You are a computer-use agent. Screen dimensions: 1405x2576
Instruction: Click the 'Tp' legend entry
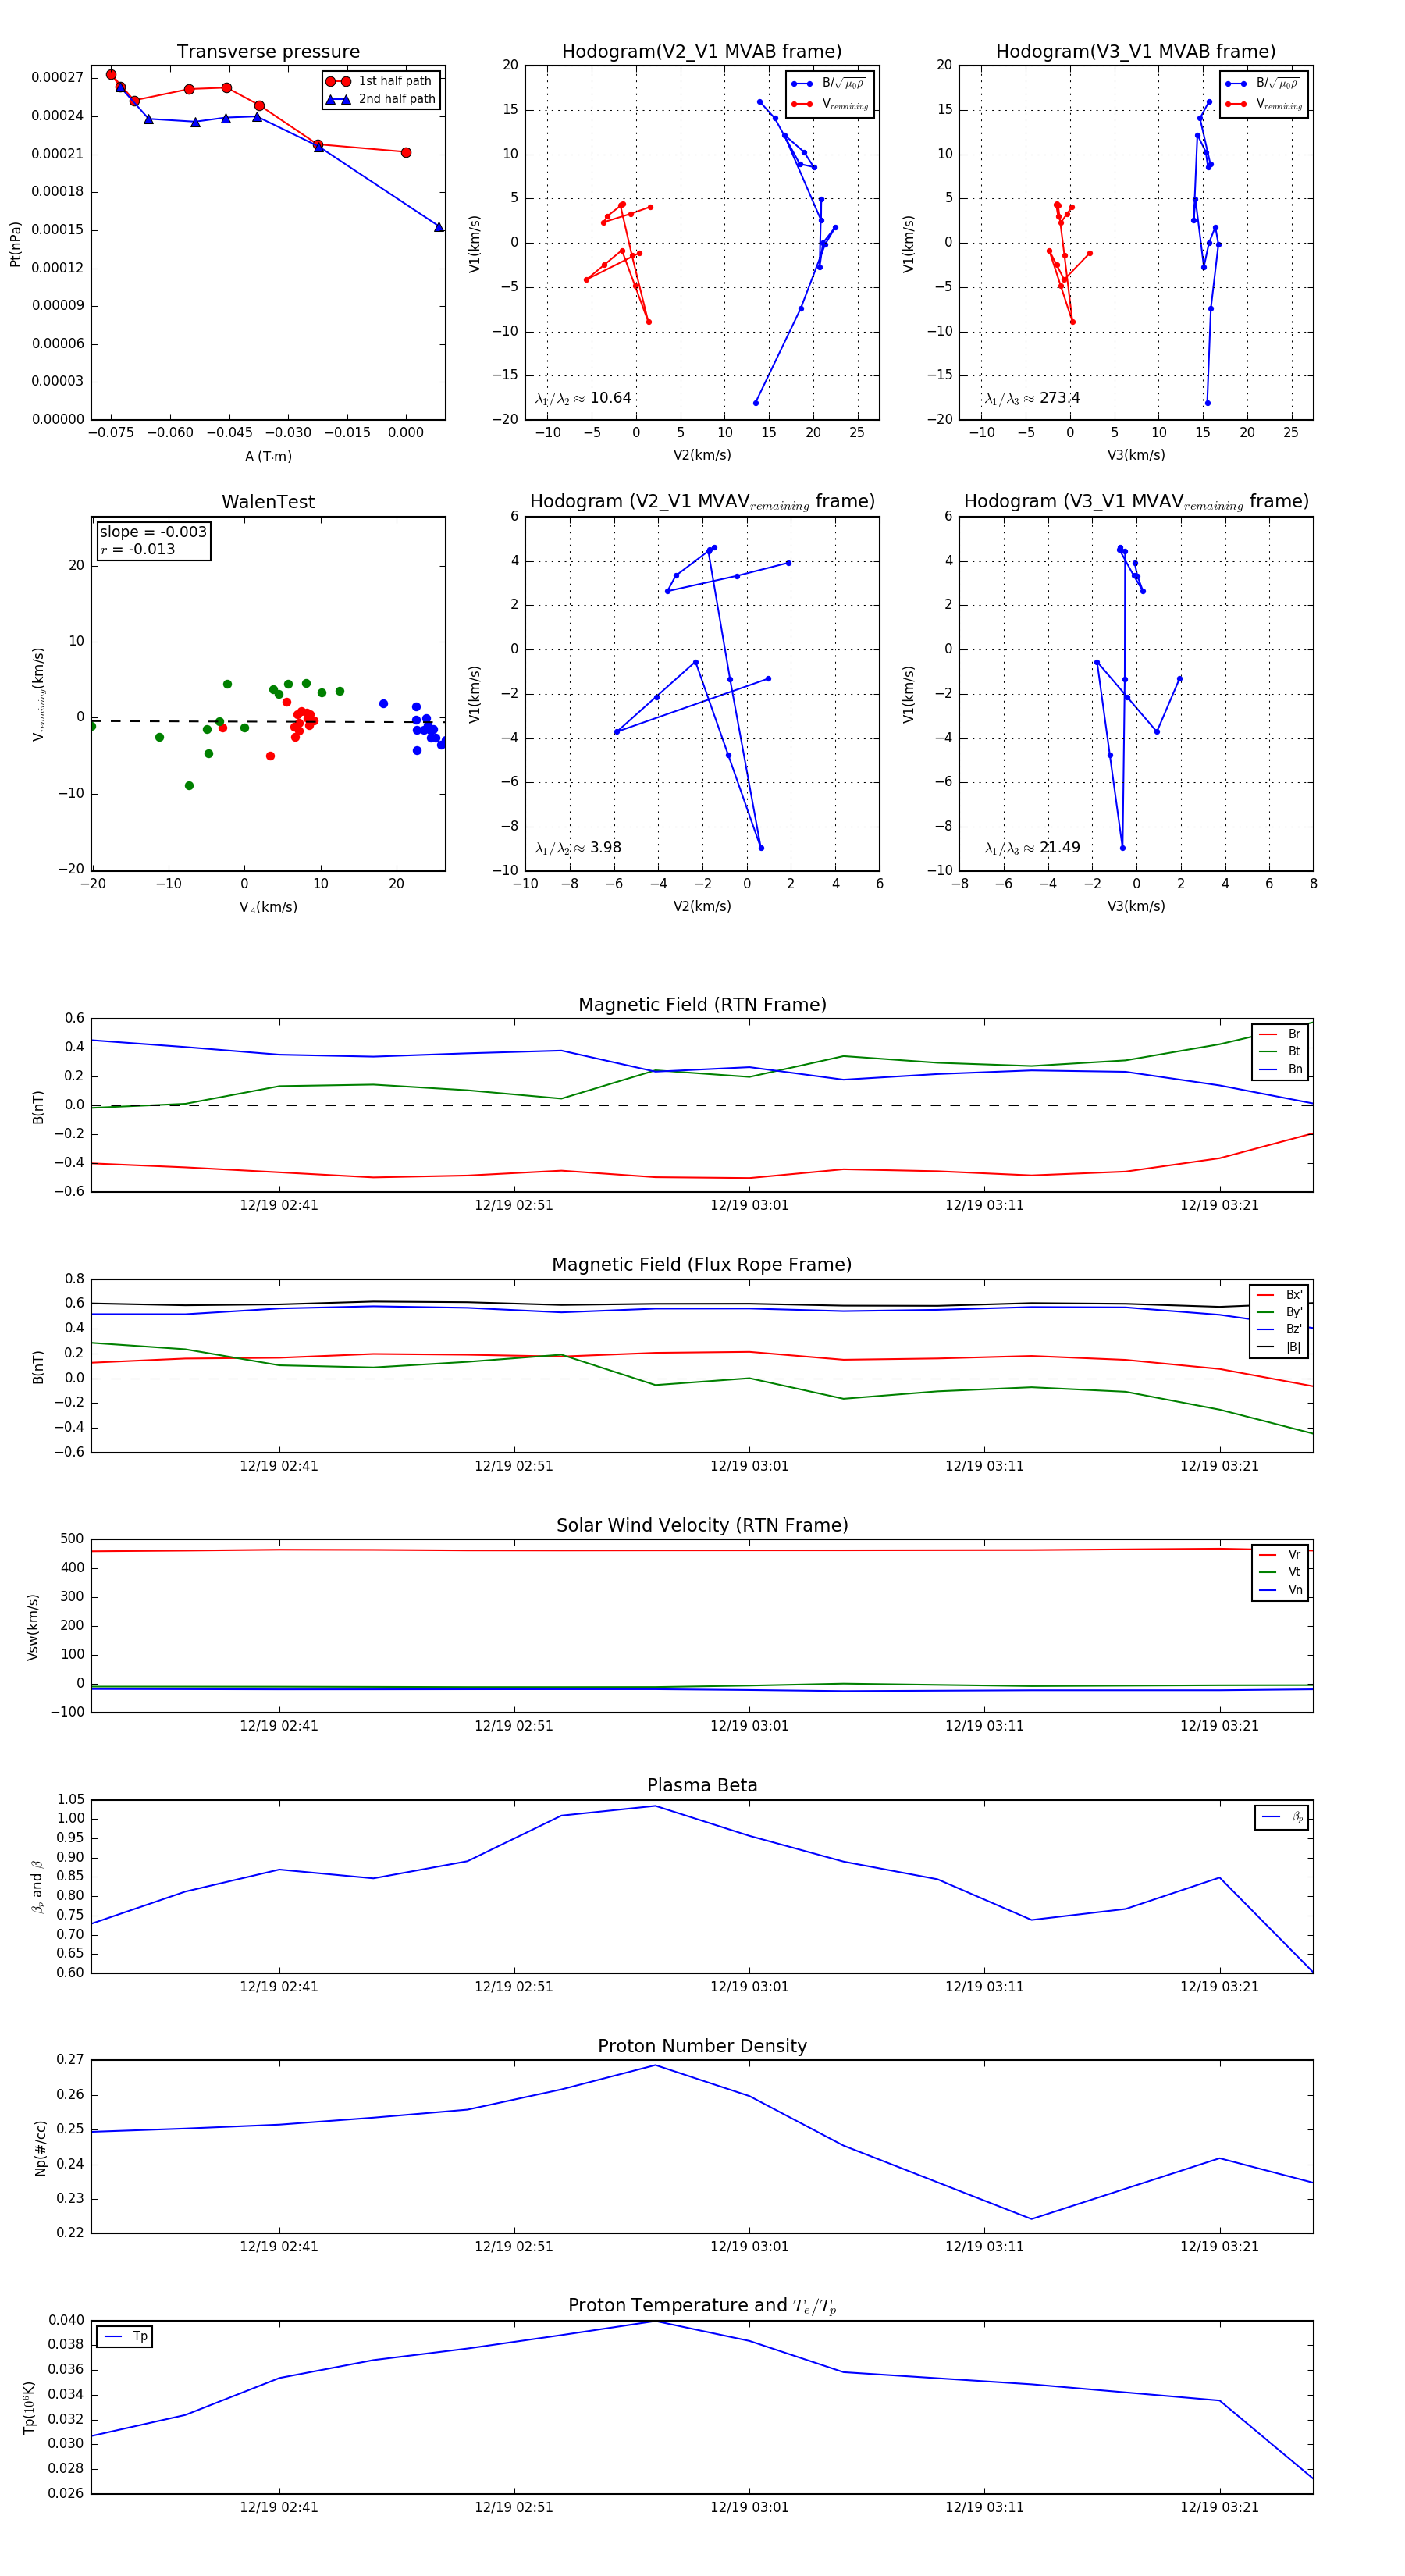[x=125, y=2337]
